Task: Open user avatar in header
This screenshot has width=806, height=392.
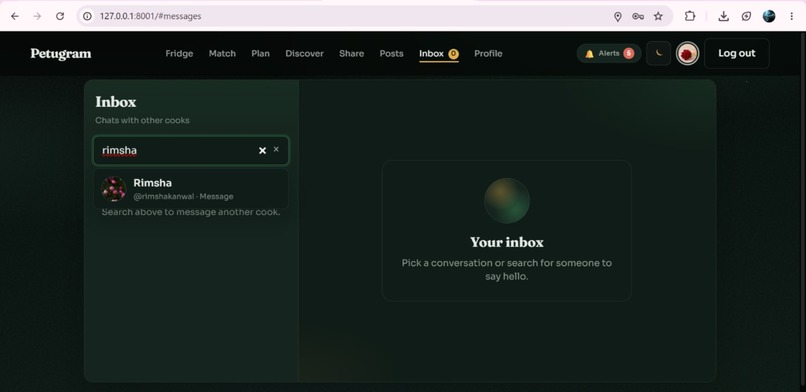Action: 687,53
